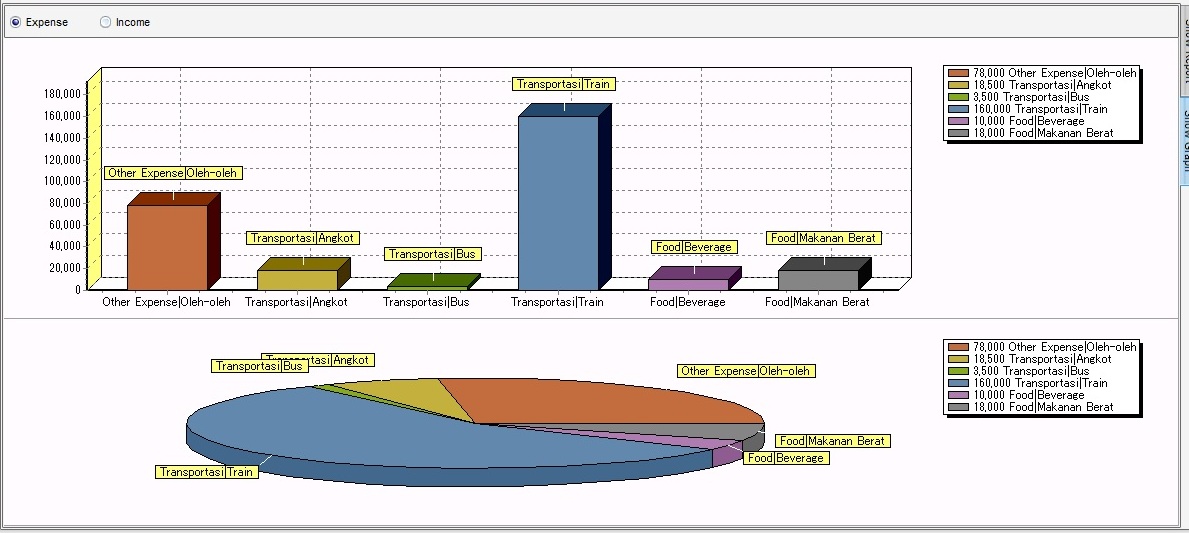Viewport: 1189px width, 533px height.
Task: Click green Bus swatch in top legend
Action: (958, 97)
